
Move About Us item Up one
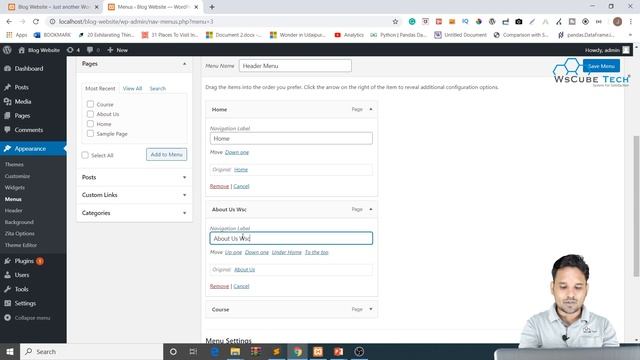(233, 252)
